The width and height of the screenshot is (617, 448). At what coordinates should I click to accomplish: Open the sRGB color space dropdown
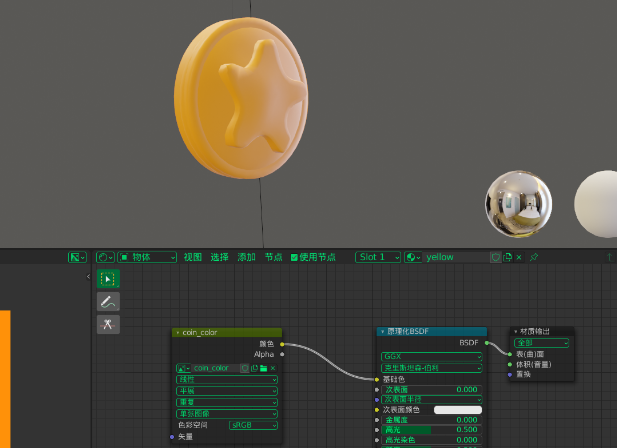253,425
